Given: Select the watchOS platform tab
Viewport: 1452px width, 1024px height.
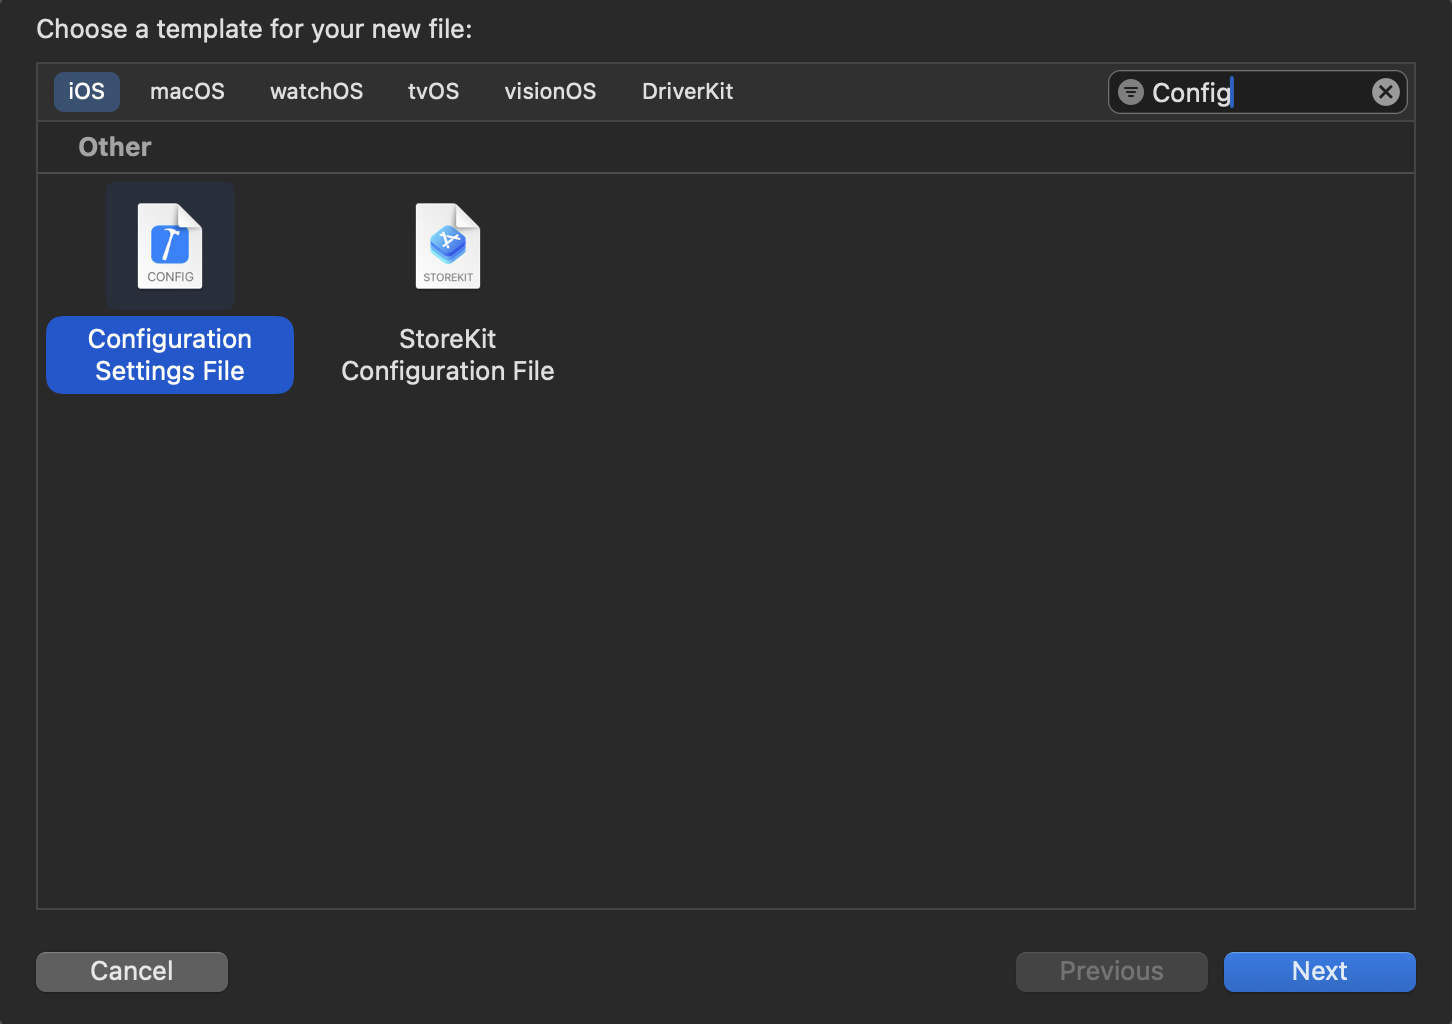Looking at the screenshot, I should click(316, 92).
